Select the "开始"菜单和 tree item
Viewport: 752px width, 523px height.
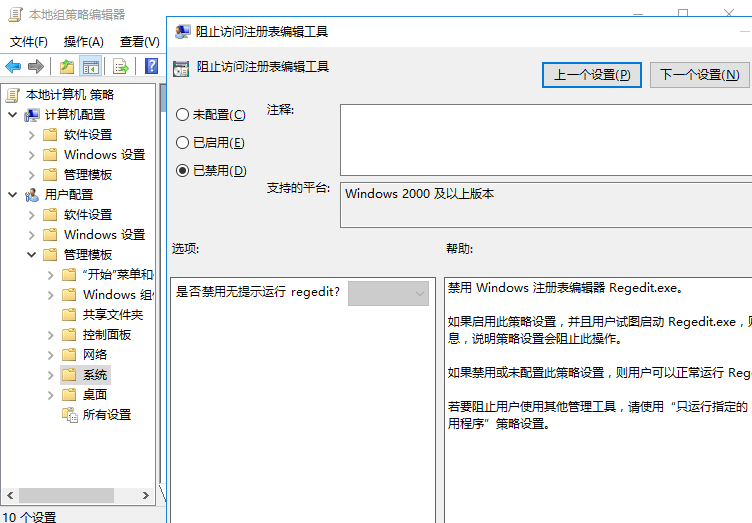coord(118,274)
